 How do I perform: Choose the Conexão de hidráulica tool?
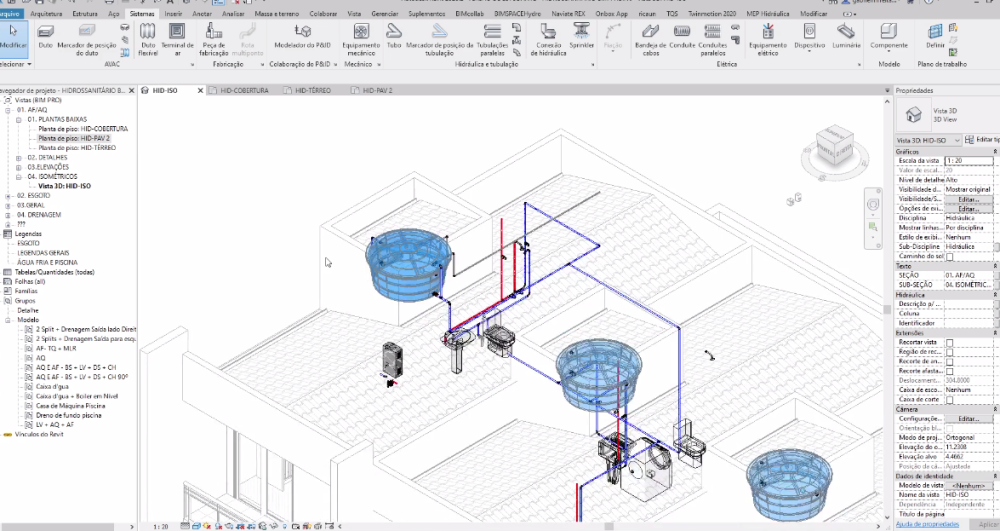(548, 40)
